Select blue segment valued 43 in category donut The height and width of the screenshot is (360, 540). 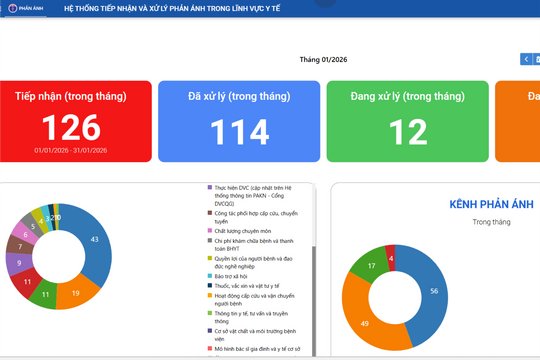click(95, 239)
